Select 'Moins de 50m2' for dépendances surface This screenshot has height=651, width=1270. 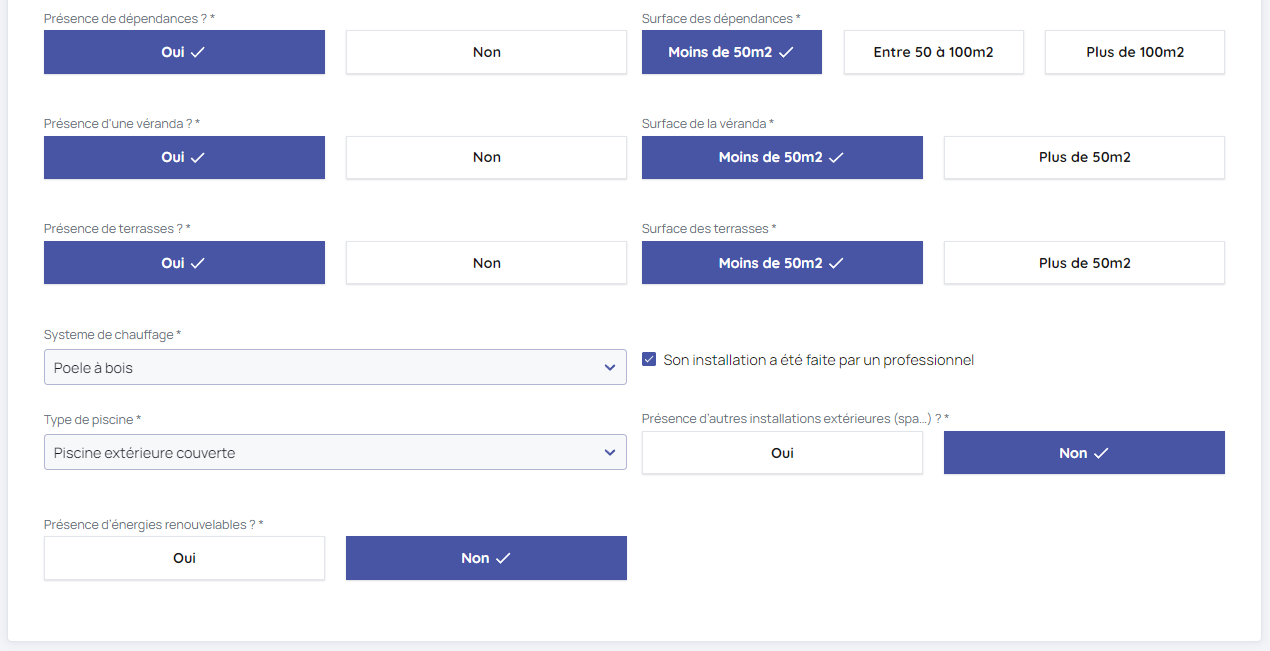731,52
